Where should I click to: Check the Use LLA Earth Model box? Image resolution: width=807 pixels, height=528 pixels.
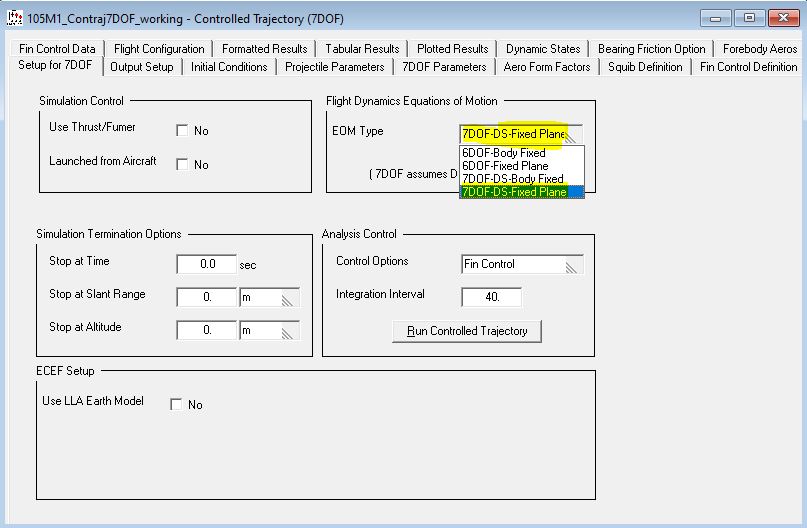coord(176,405)
